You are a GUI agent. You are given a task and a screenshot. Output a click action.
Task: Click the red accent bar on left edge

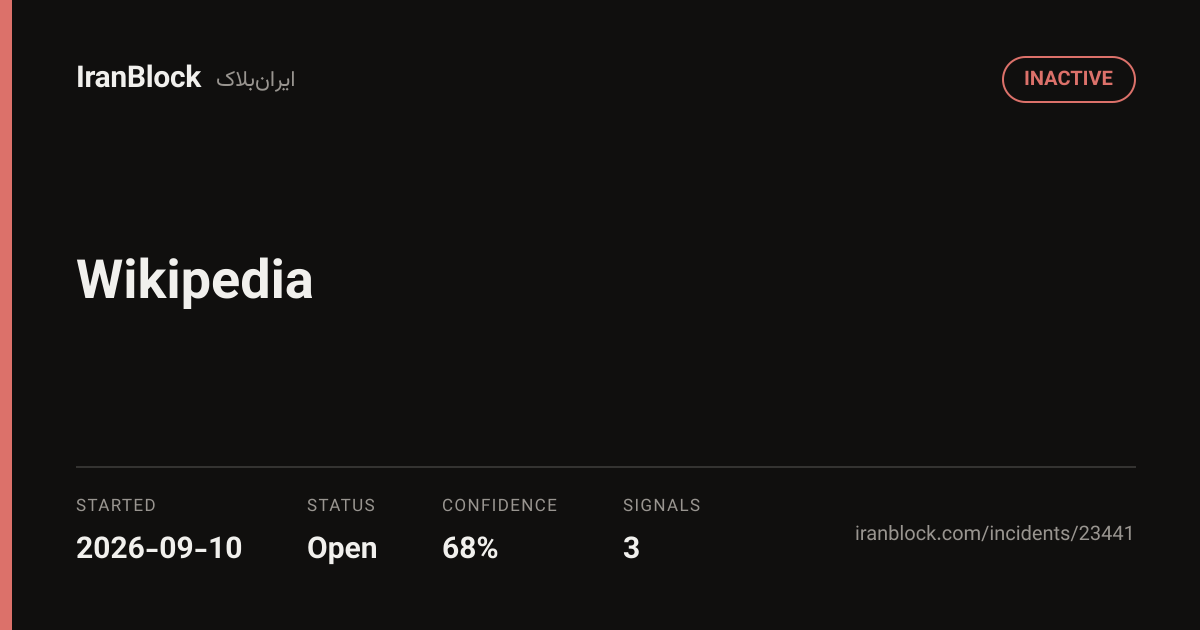click(x=5, y=315)
